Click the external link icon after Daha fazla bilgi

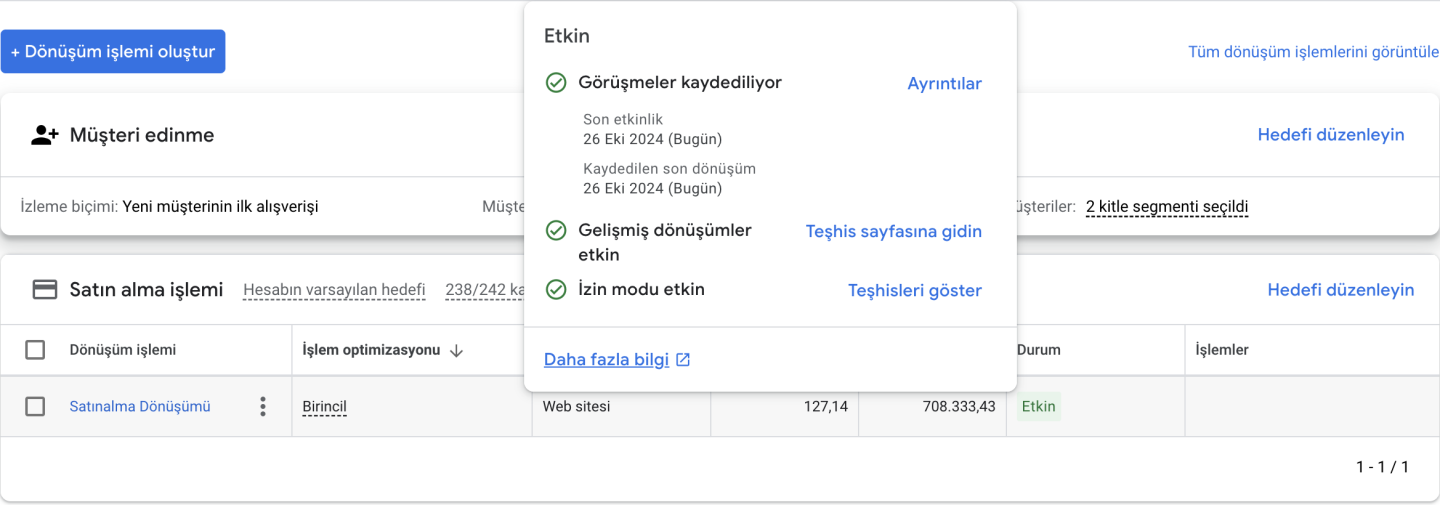click(683, 360)
